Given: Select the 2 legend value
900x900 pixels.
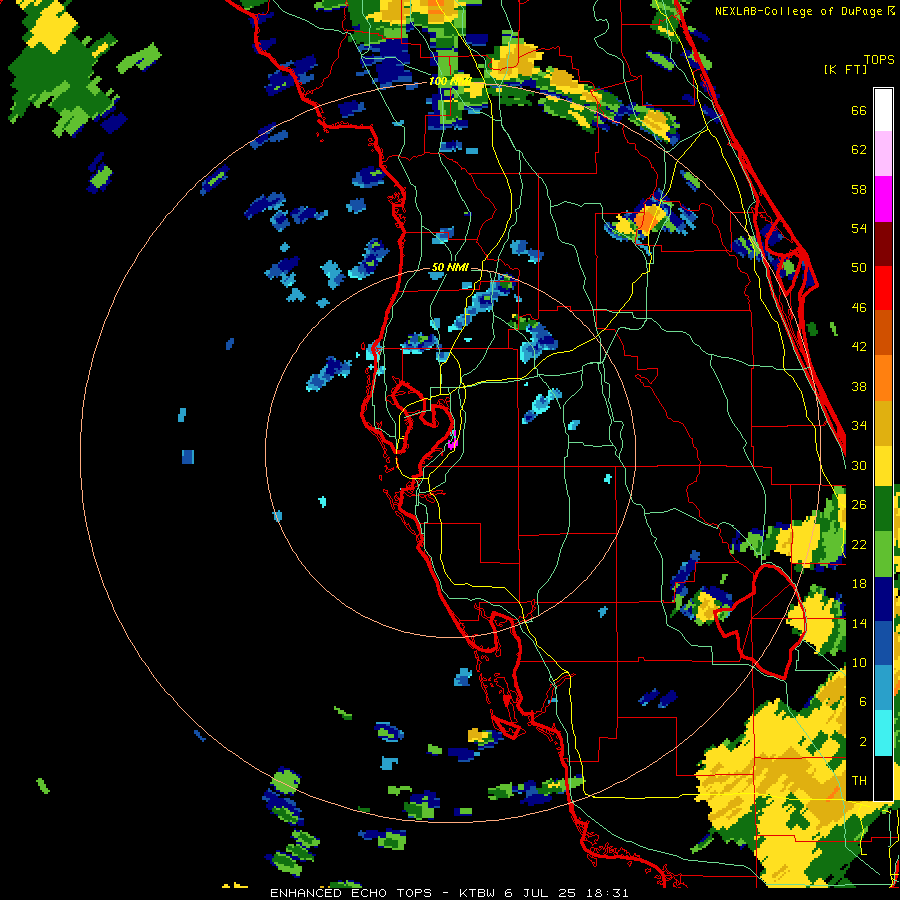Looking at the screenshot, I should pyautogui.click(x=862, y=741).
